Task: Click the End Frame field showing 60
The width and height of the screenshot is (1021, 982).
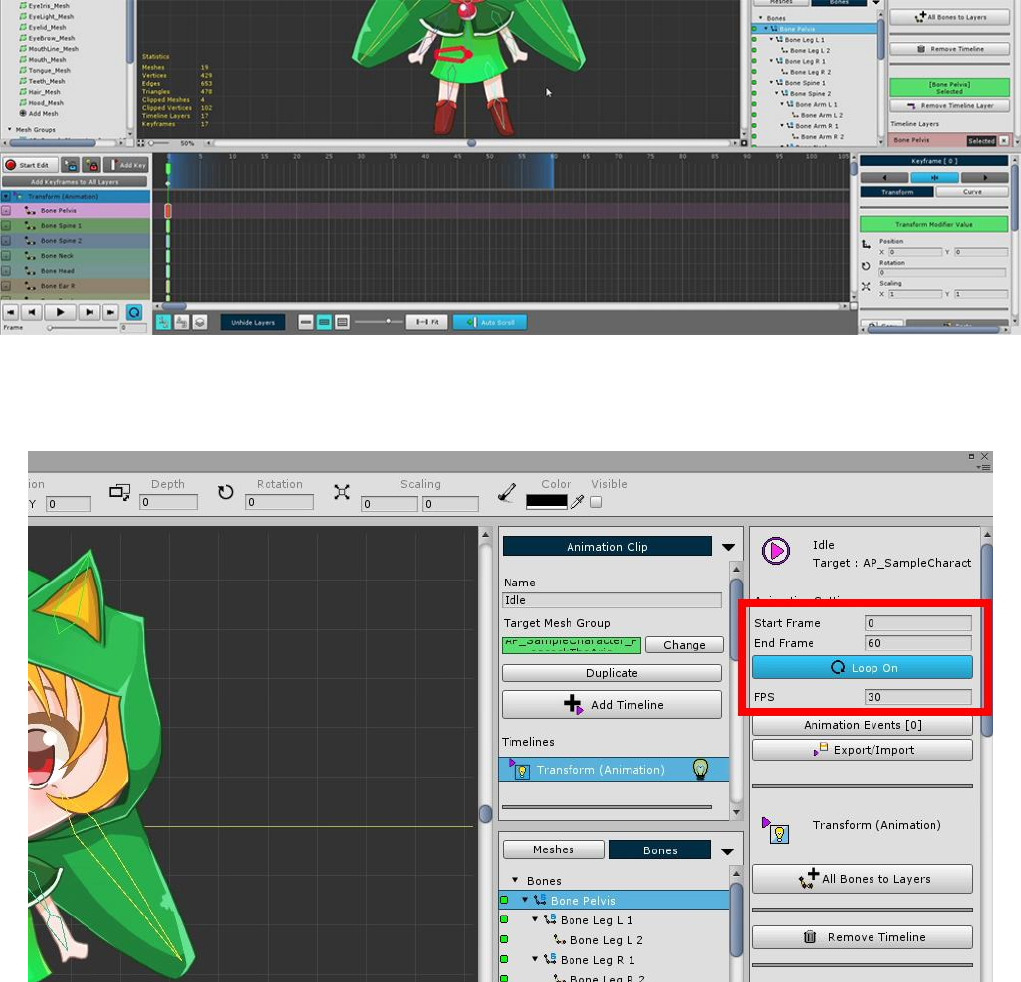Action: pyautogui.click(x=918, y=643)
